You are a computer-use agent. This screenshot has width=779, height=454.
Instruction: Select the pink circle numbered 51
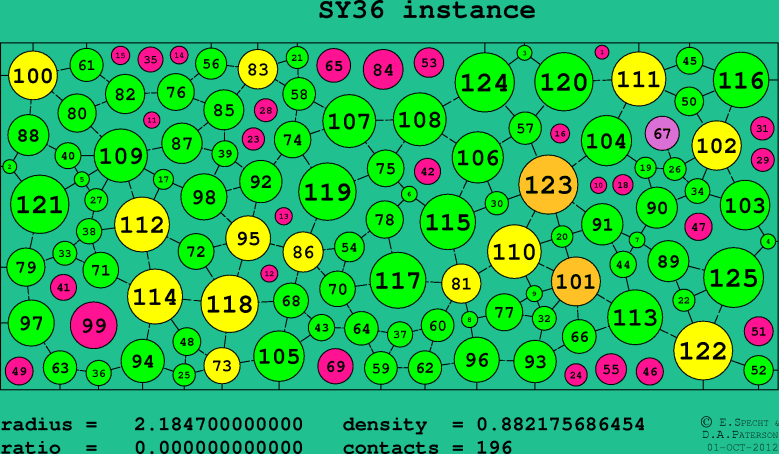pyautogui.click(x=759, y=331)
